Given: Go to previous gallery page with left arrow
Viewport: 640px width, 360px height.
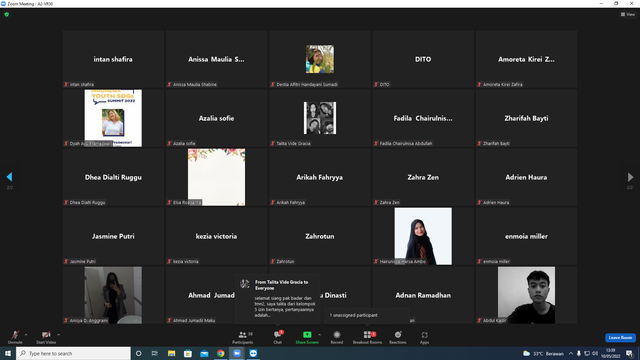Looking at the screenshot, I should 9,177.
